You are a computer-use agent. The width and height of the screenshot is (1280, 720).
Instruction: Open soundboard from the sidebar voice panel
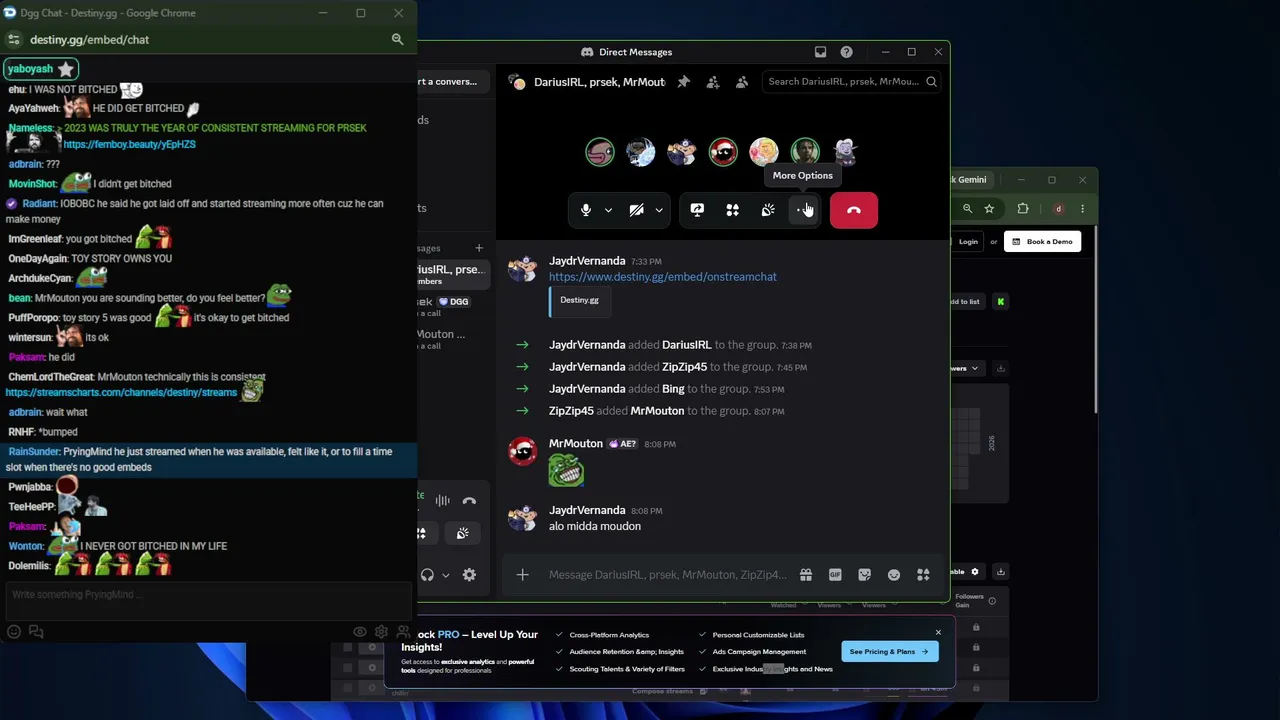462,534
